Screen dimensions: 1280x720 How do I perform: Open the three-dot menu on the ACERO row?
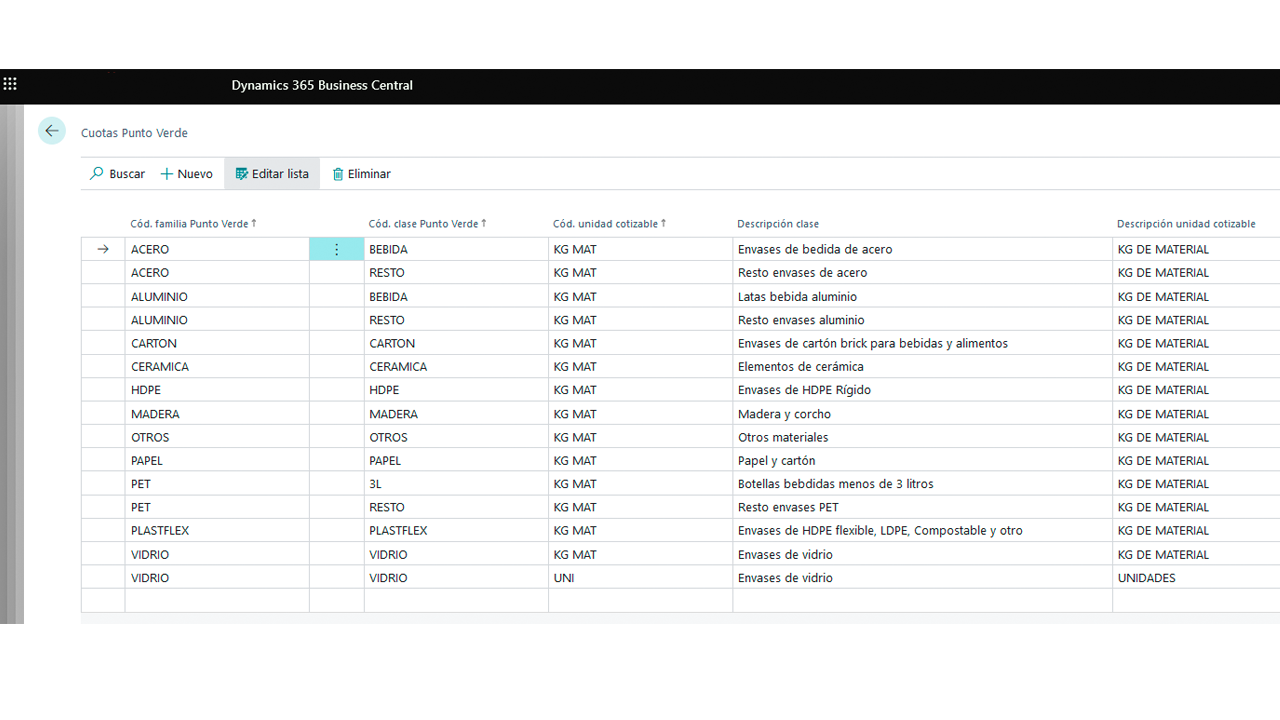tap(337, 249)
